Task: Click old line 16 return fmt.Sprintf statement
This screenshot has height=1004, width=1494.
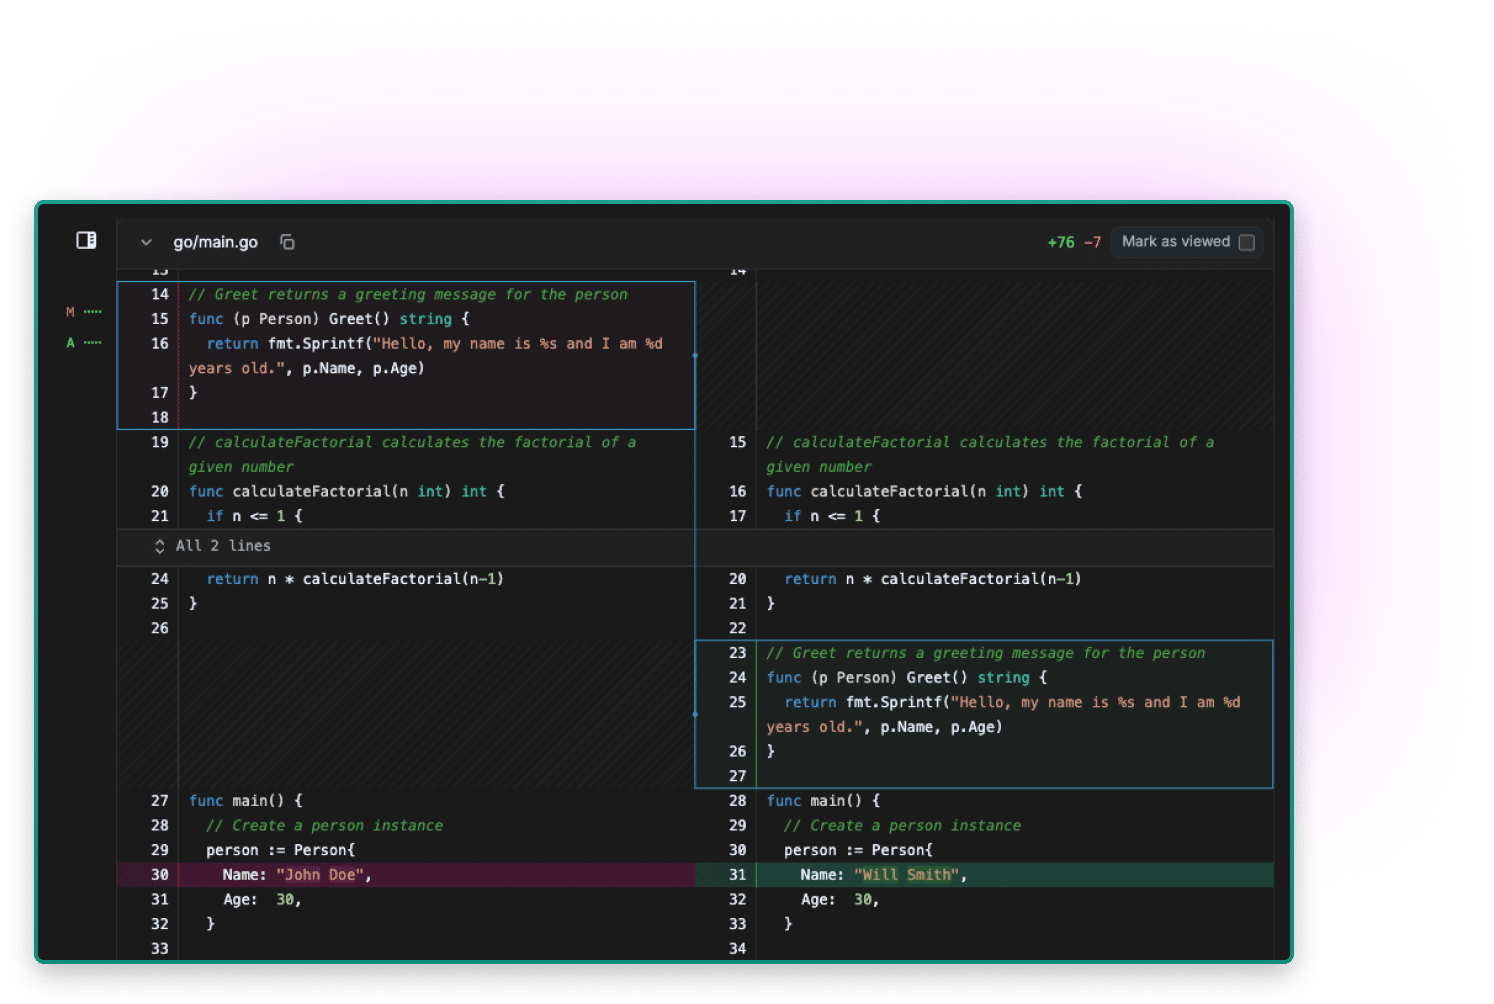Action: [x=426, y=356]
